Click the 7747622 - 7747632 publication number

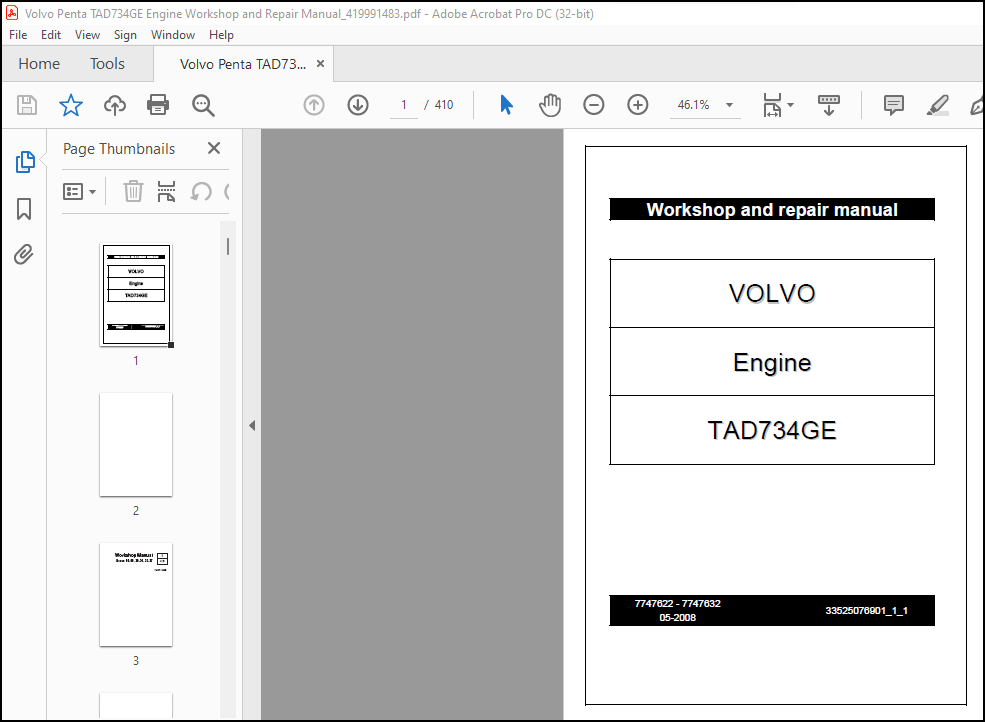(x=678, y=603)
